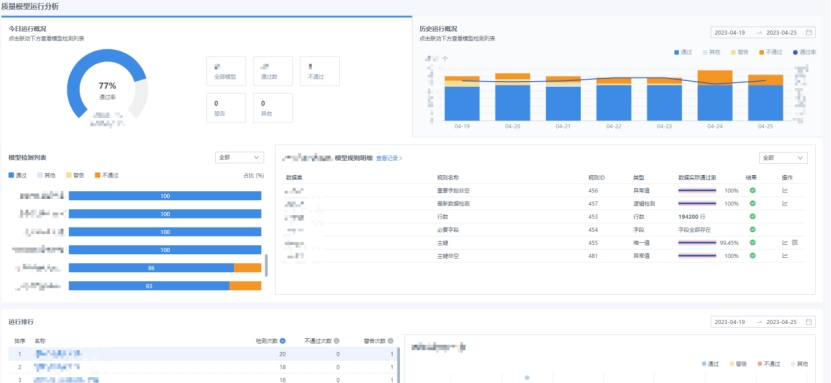Viewport: 831px width, 383px height.
Task: Toggle 警告 legend in 模型检测列表
Action: [x=75, y=175]
